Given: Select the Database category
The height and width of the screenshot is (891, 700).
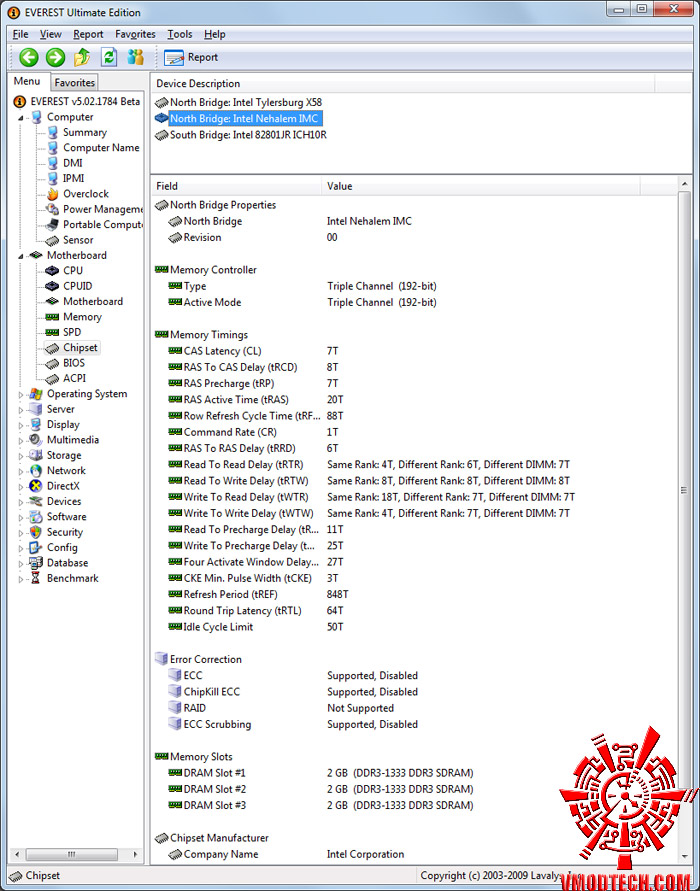Looking at the screenshot, I should tap(67, 563).
